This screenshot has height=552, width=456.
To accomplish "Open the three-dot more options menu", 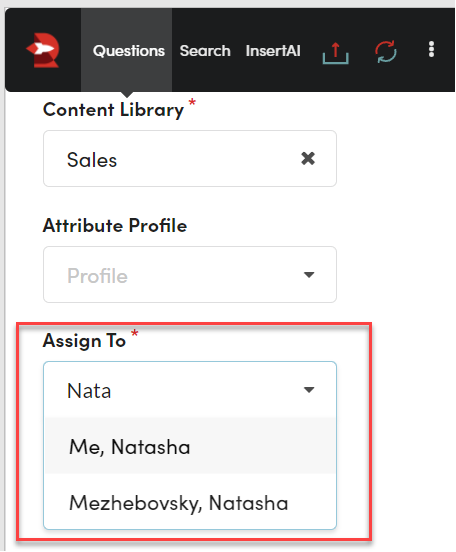I will pos(431,49).
